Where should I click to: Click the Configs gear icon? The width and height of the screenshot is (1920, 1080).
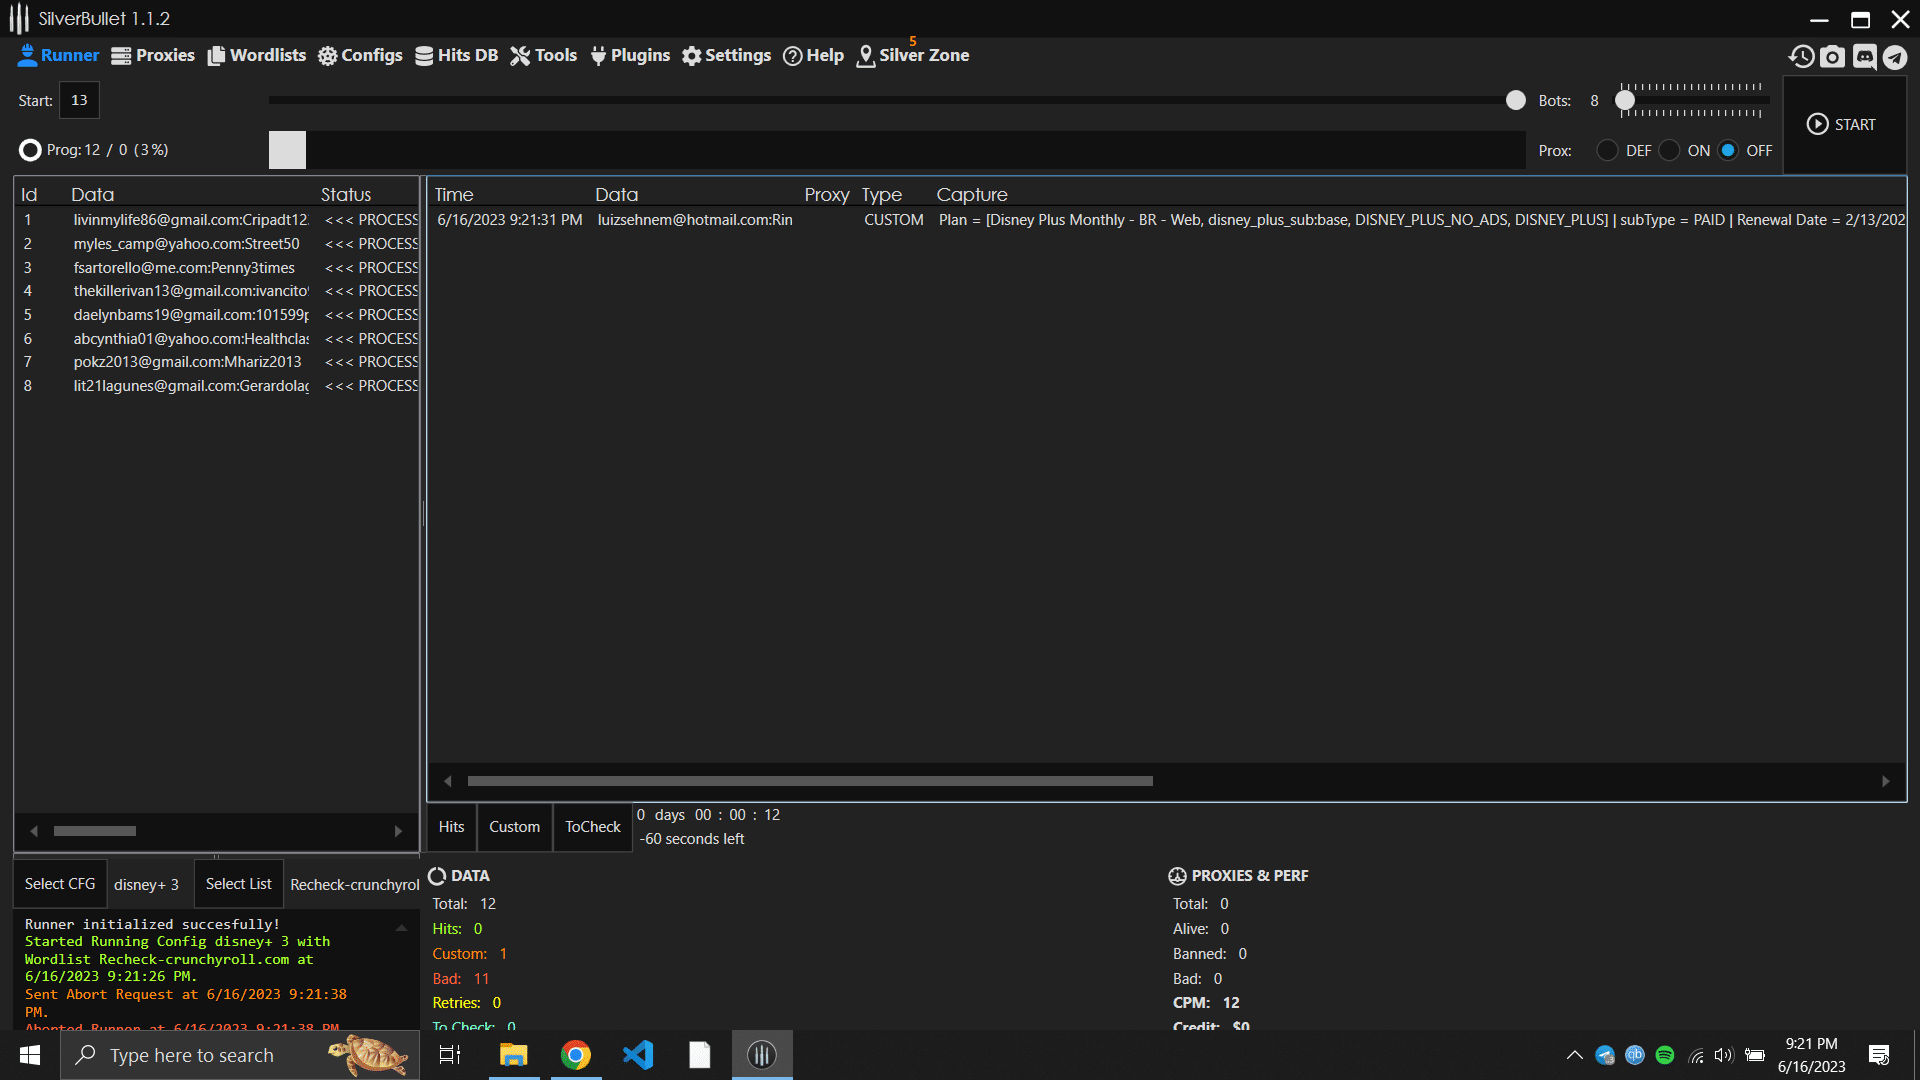[x=328, y=56]
